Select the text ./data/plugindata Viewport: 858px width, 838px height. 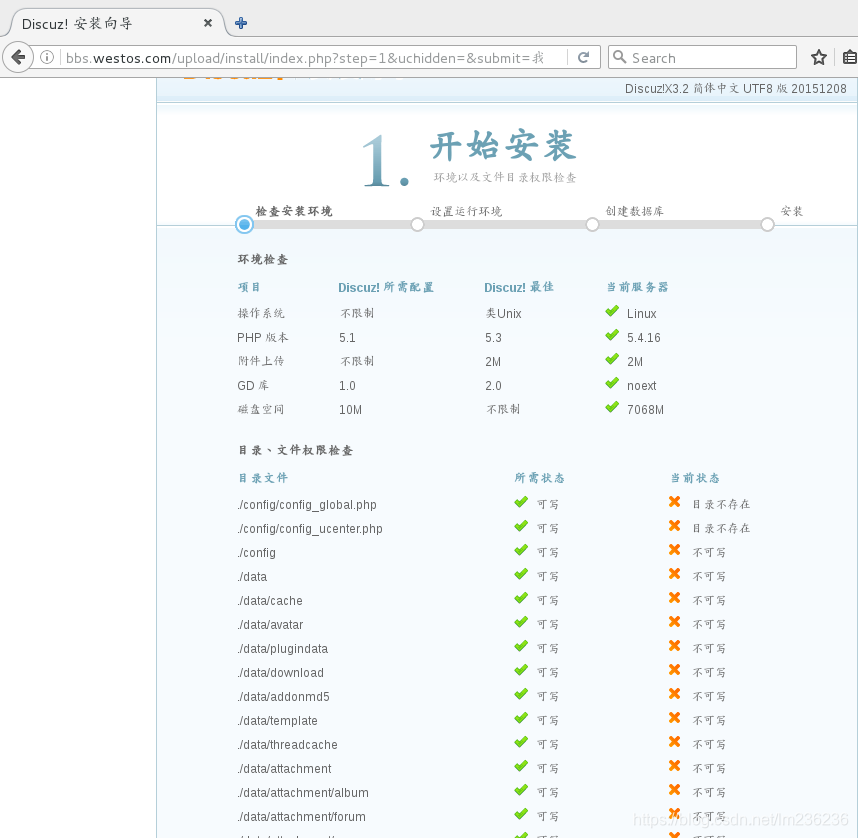pos(282,649)
